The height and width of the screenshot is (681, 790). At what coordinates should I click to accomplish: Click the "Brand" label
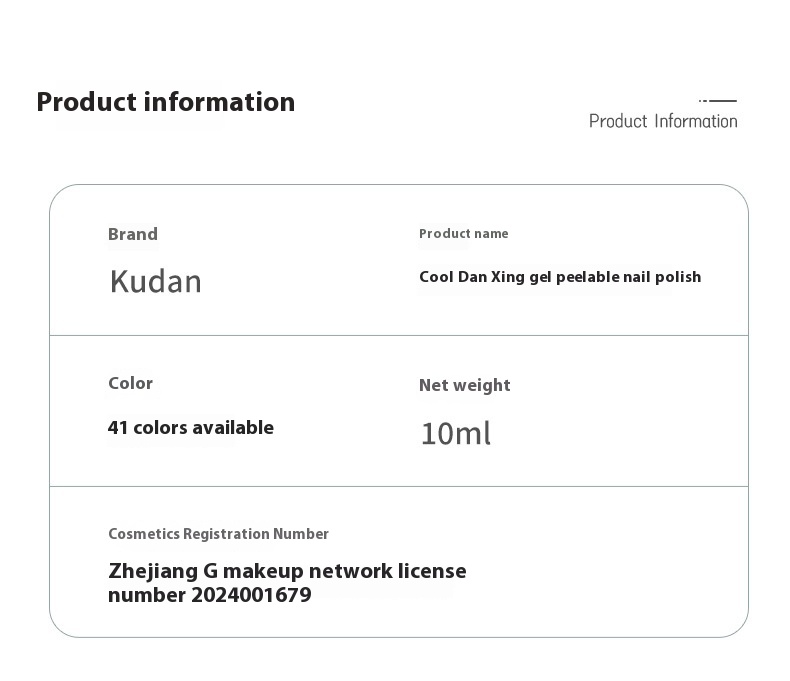click(133, 234)
